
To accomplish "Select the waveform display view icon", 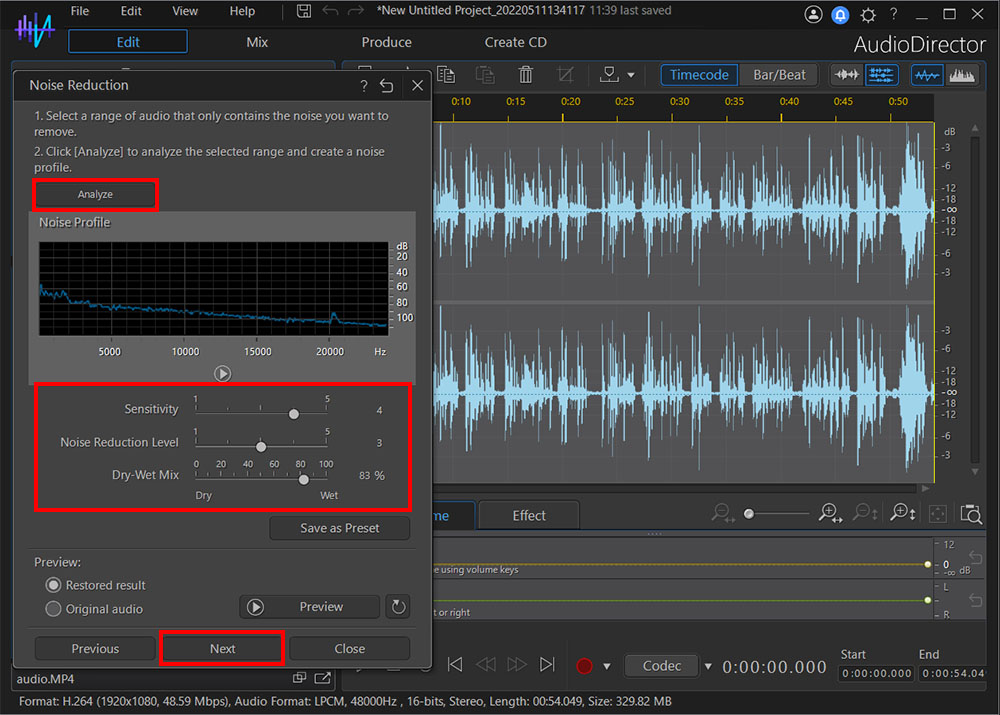I will click(x=926, y=74).
